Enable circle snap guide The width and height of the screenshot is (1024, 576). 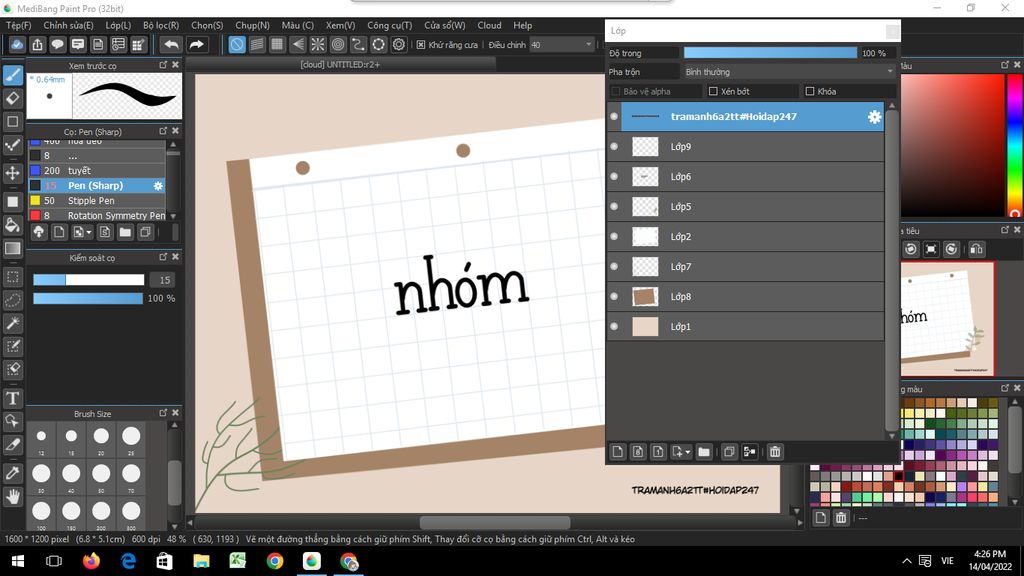tap(338, 44)
